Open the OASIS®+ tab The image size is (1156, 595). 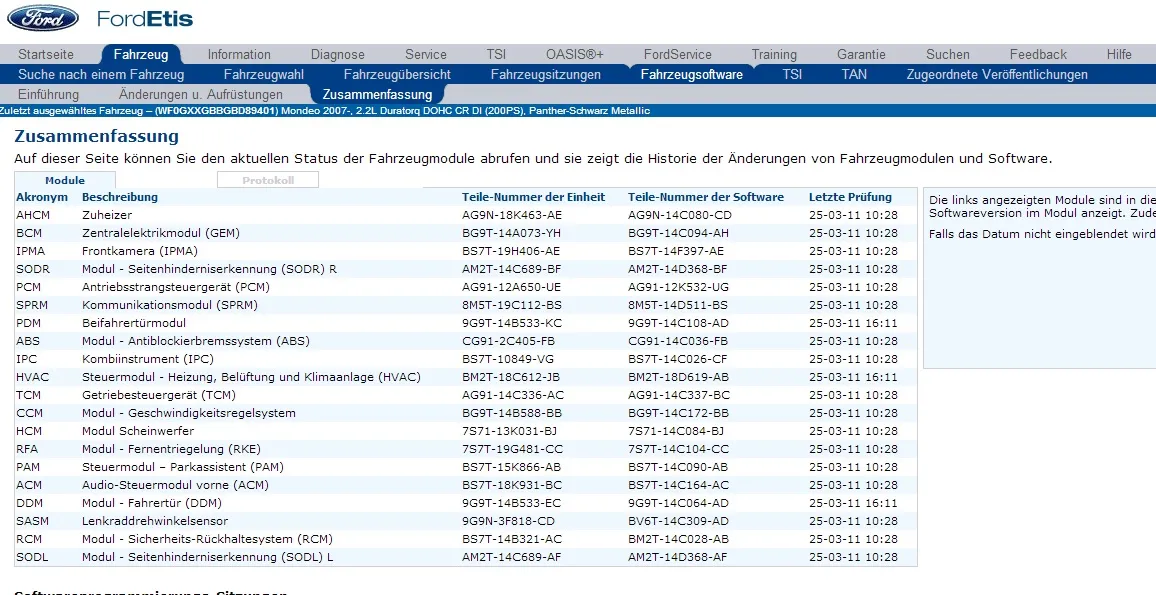[574, 55]
